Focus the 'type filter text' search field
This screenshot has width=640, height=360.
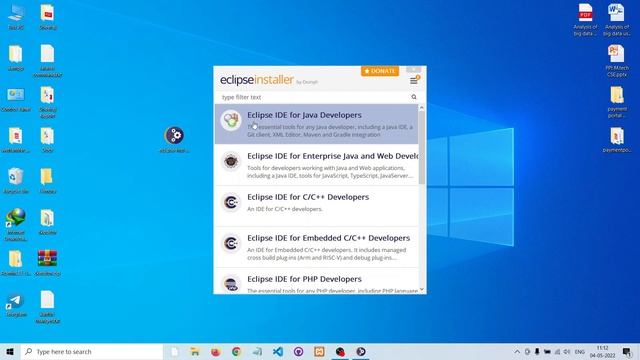coord(314,97)
